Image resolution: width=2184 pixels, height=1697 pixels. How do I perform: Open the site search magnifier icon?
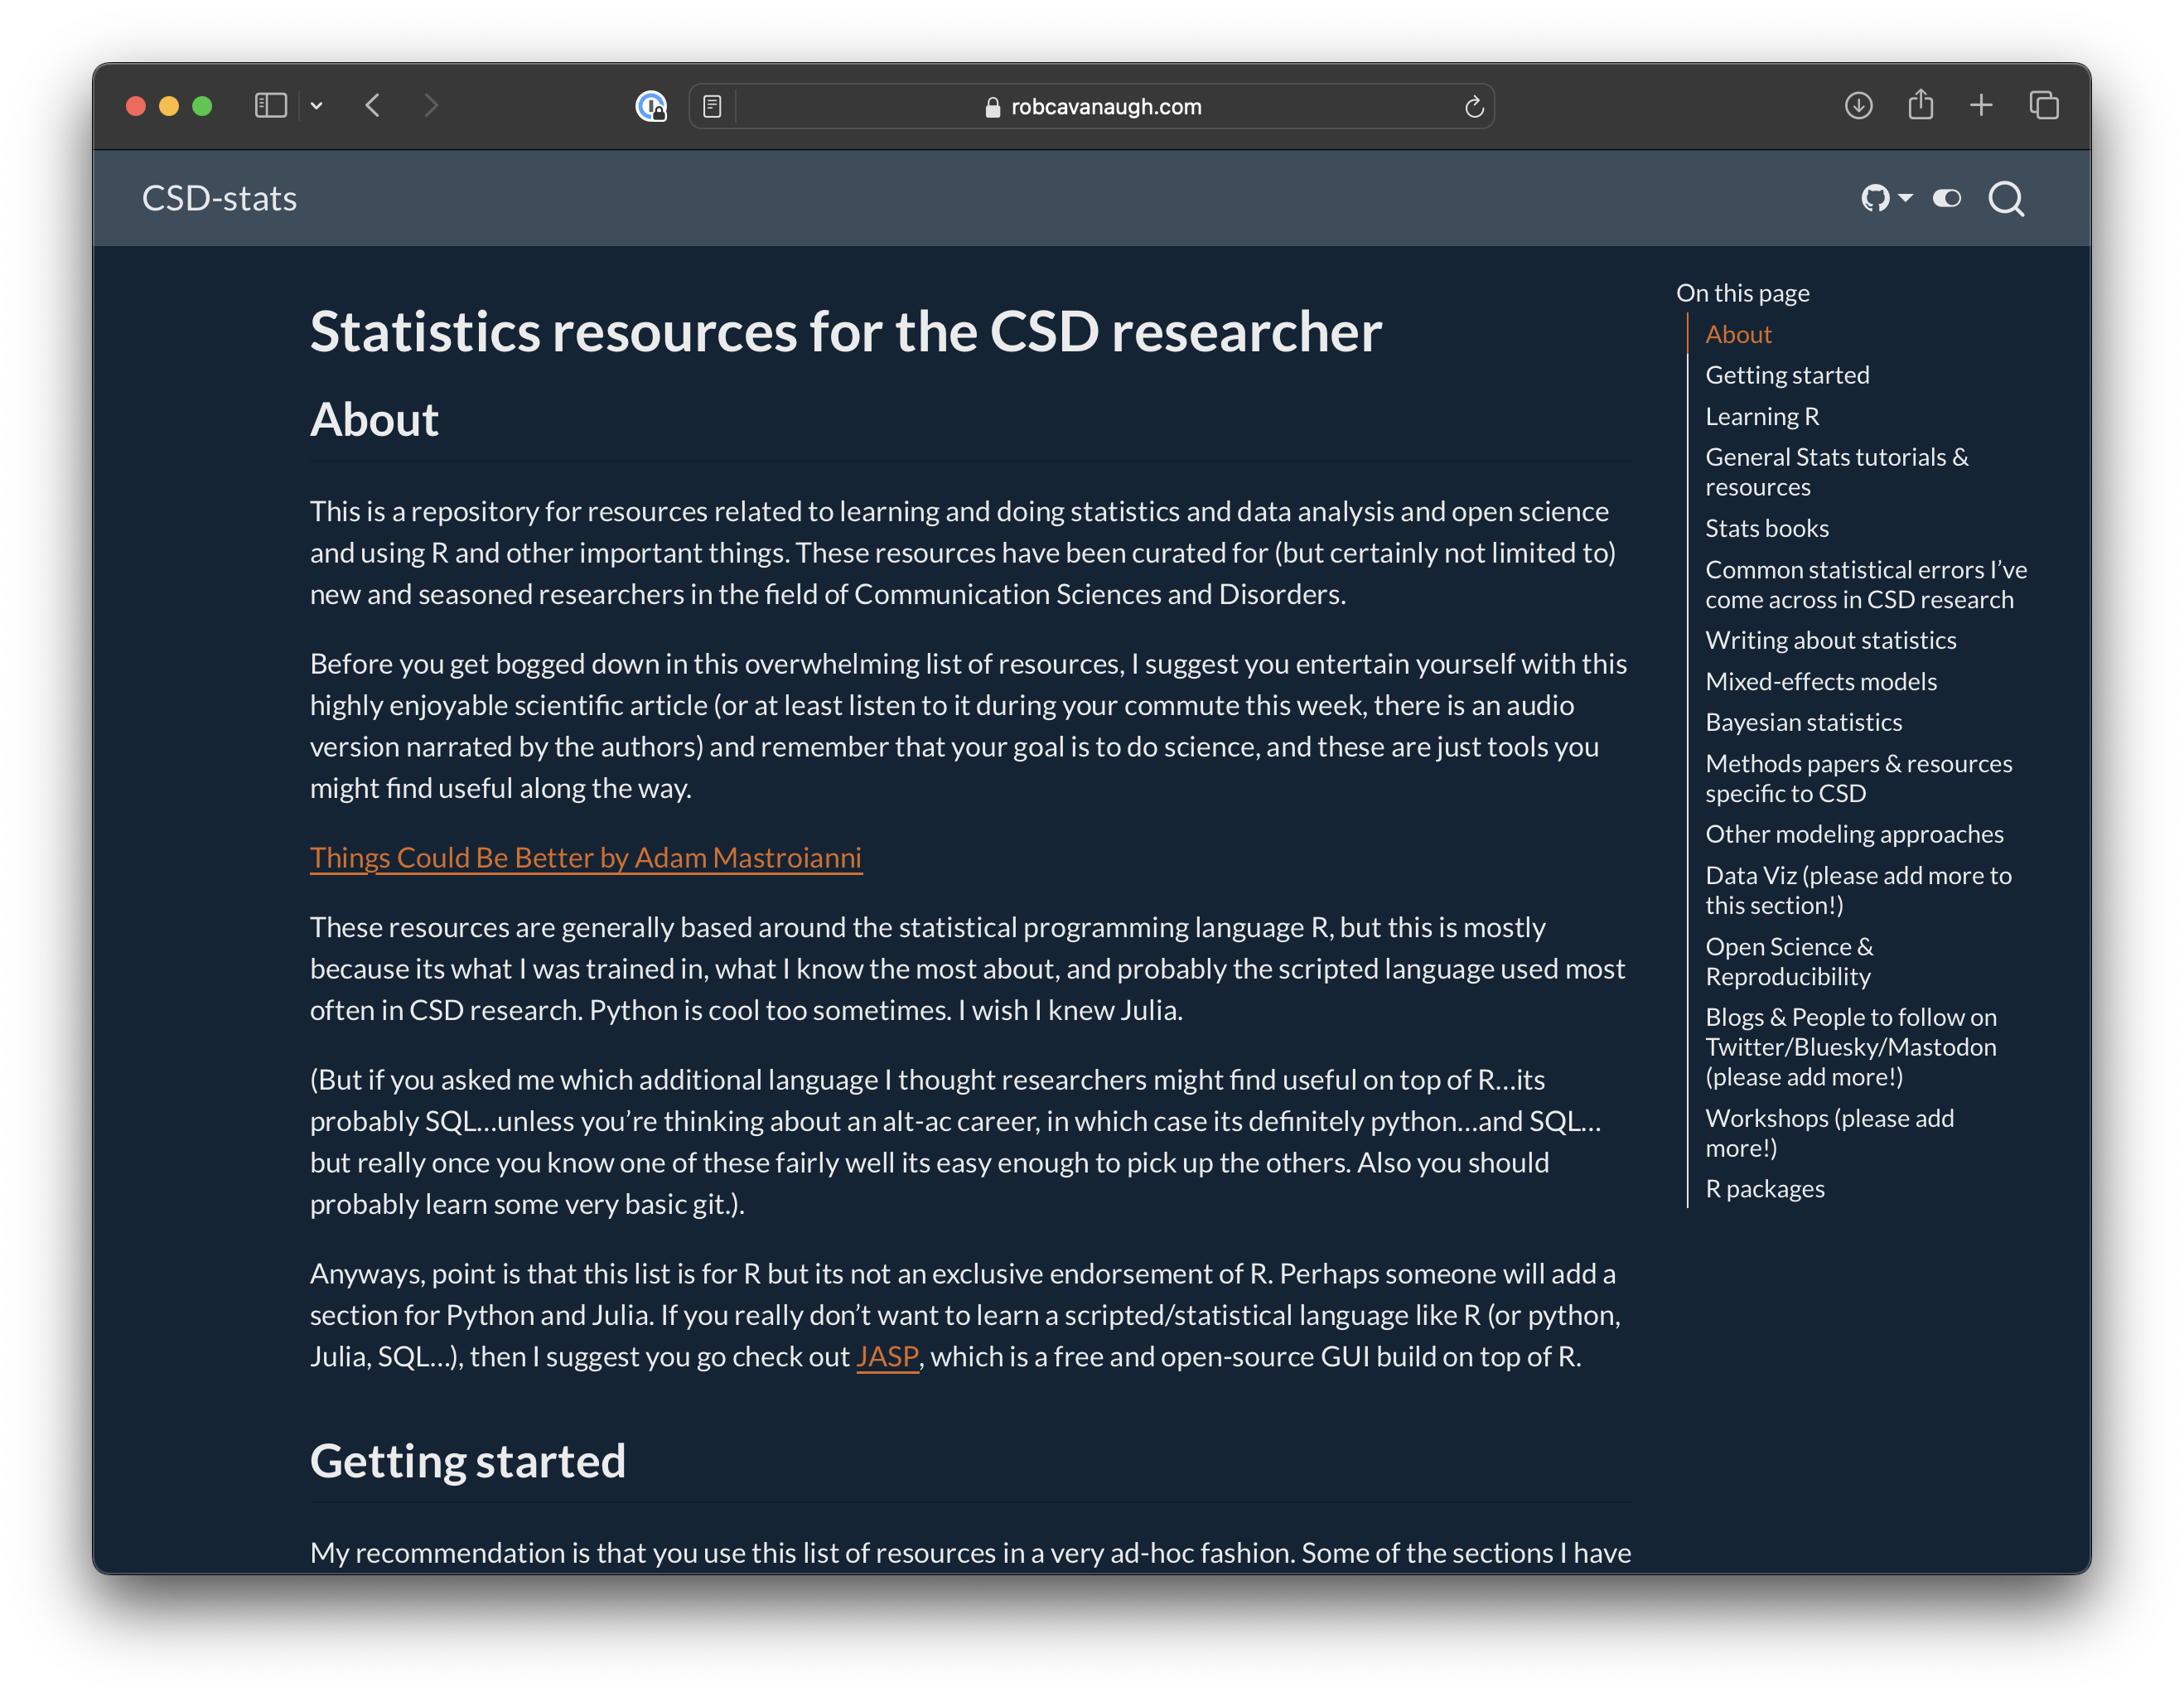2005,198
